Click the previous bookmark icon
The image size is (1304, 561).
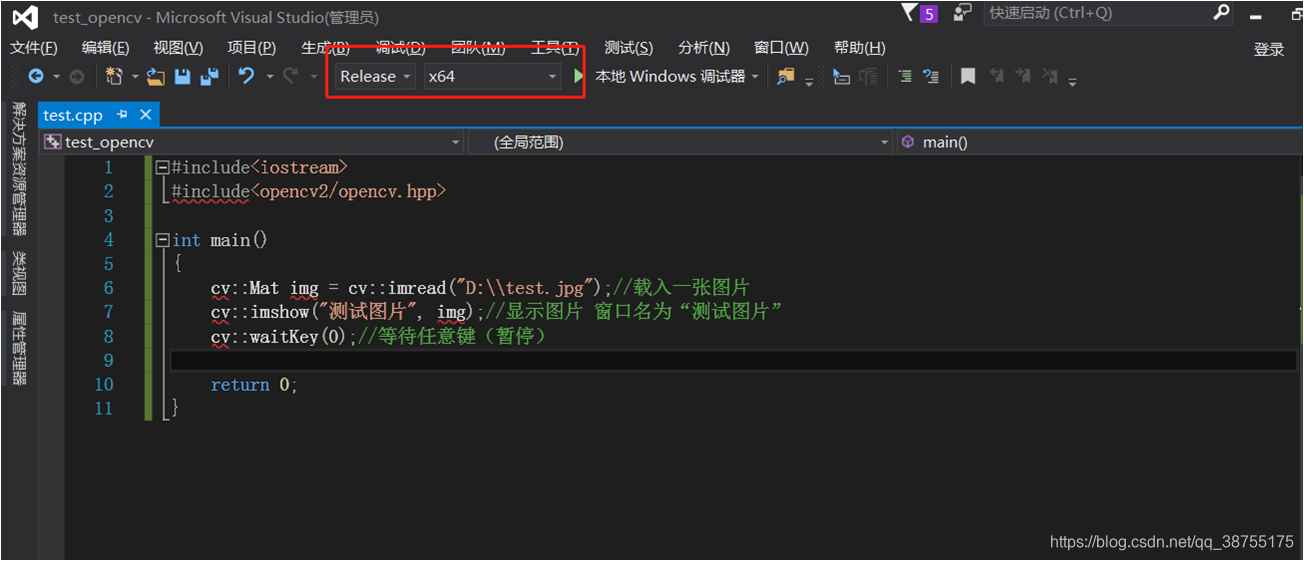pyautogui.click(x=997, y=76)
